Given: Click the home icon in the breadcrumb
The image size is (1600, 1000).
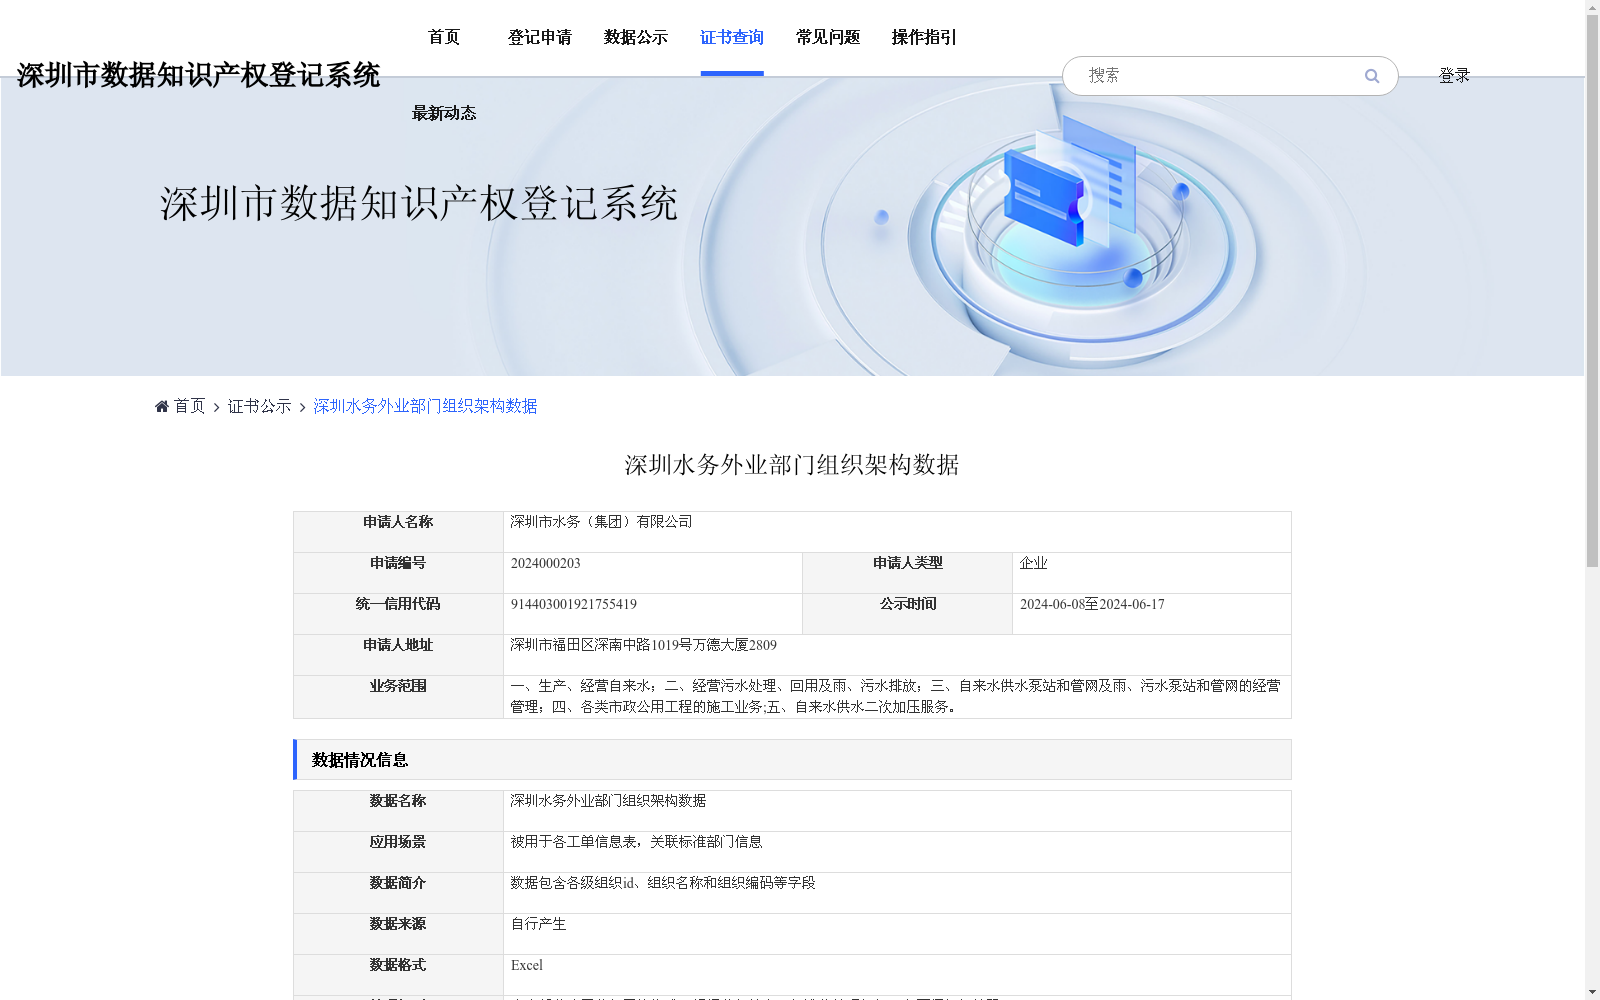Looking at the screenshot, I should (x=162, y=406).
